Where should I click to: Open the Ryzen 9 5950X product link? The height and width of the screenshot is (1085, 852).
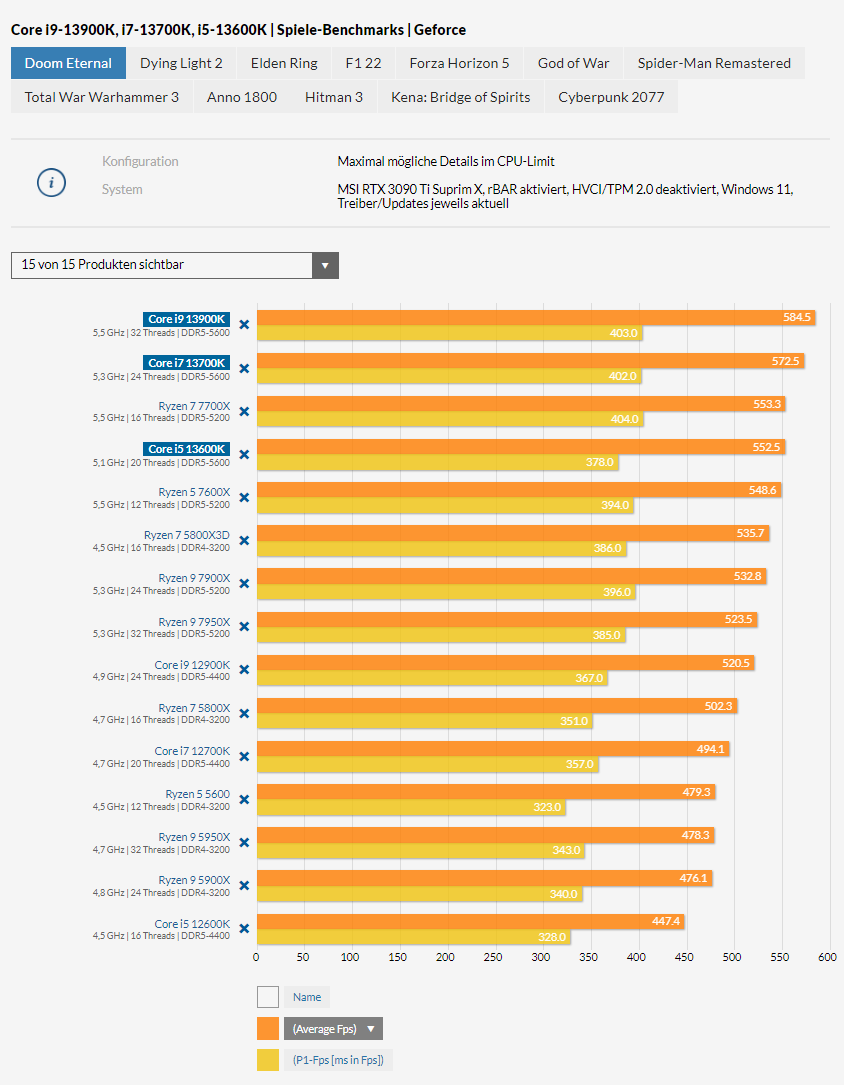click(x=194, y=837)
